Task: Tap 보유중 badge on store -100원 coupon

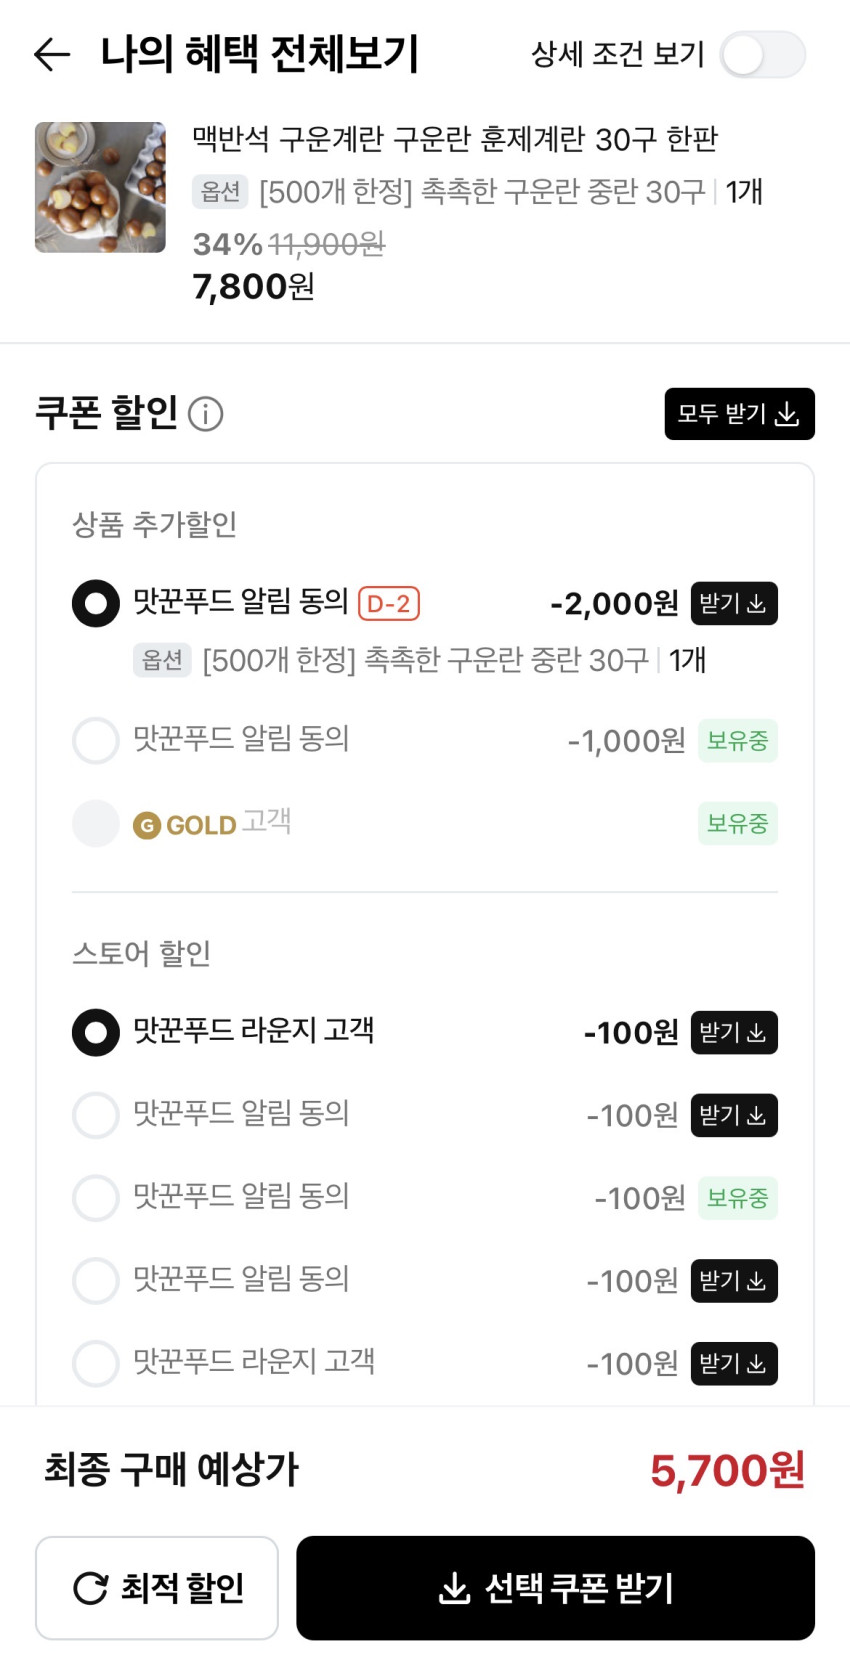Action: click(737, 1198)
